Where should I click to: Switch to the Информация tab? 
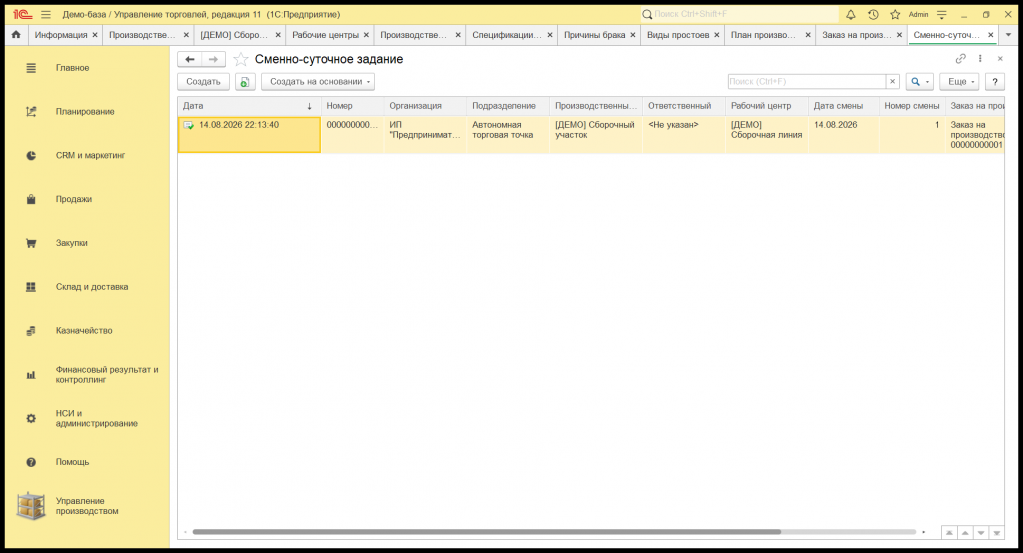click(61, 35)
